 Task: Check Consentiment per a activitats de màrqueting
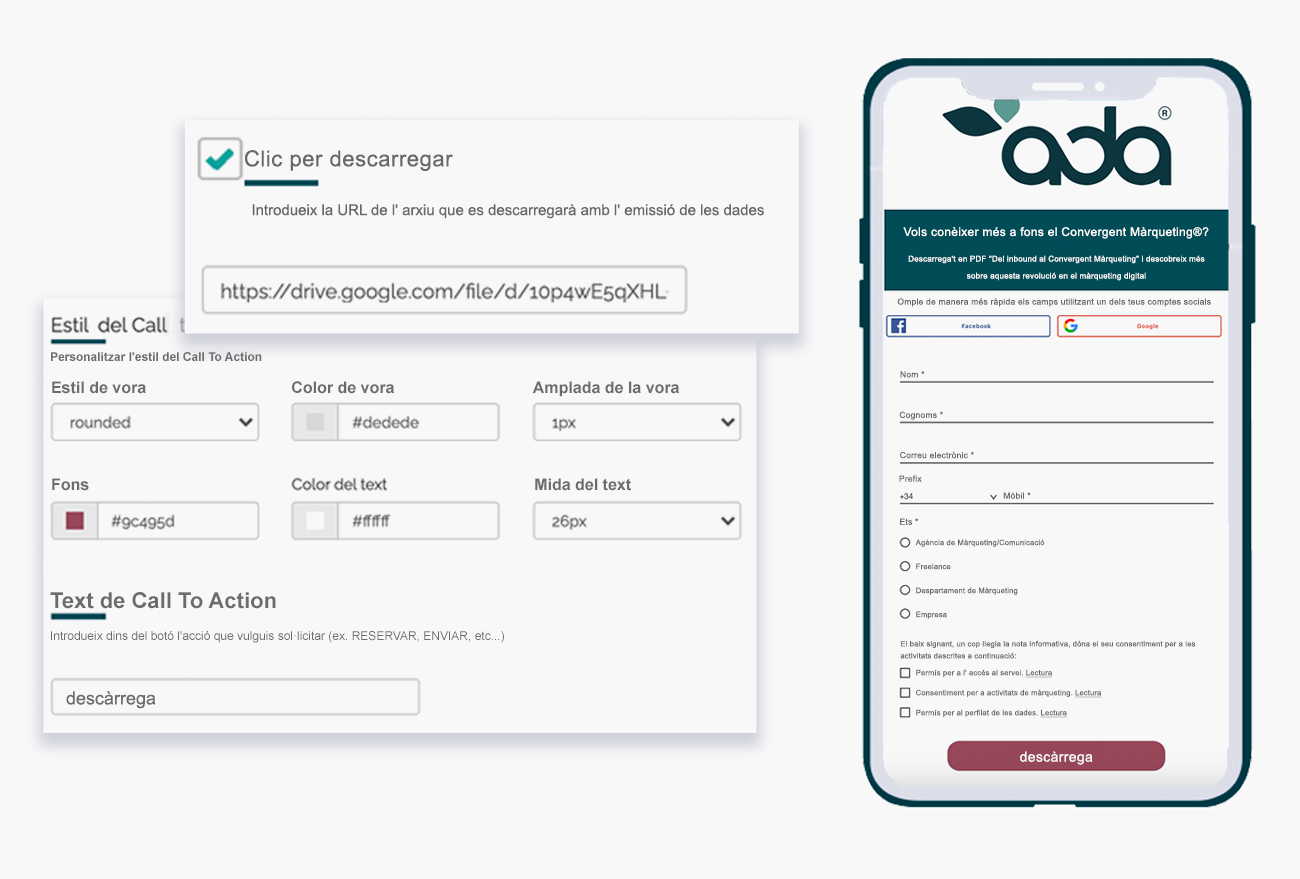(x=905, y=692)
